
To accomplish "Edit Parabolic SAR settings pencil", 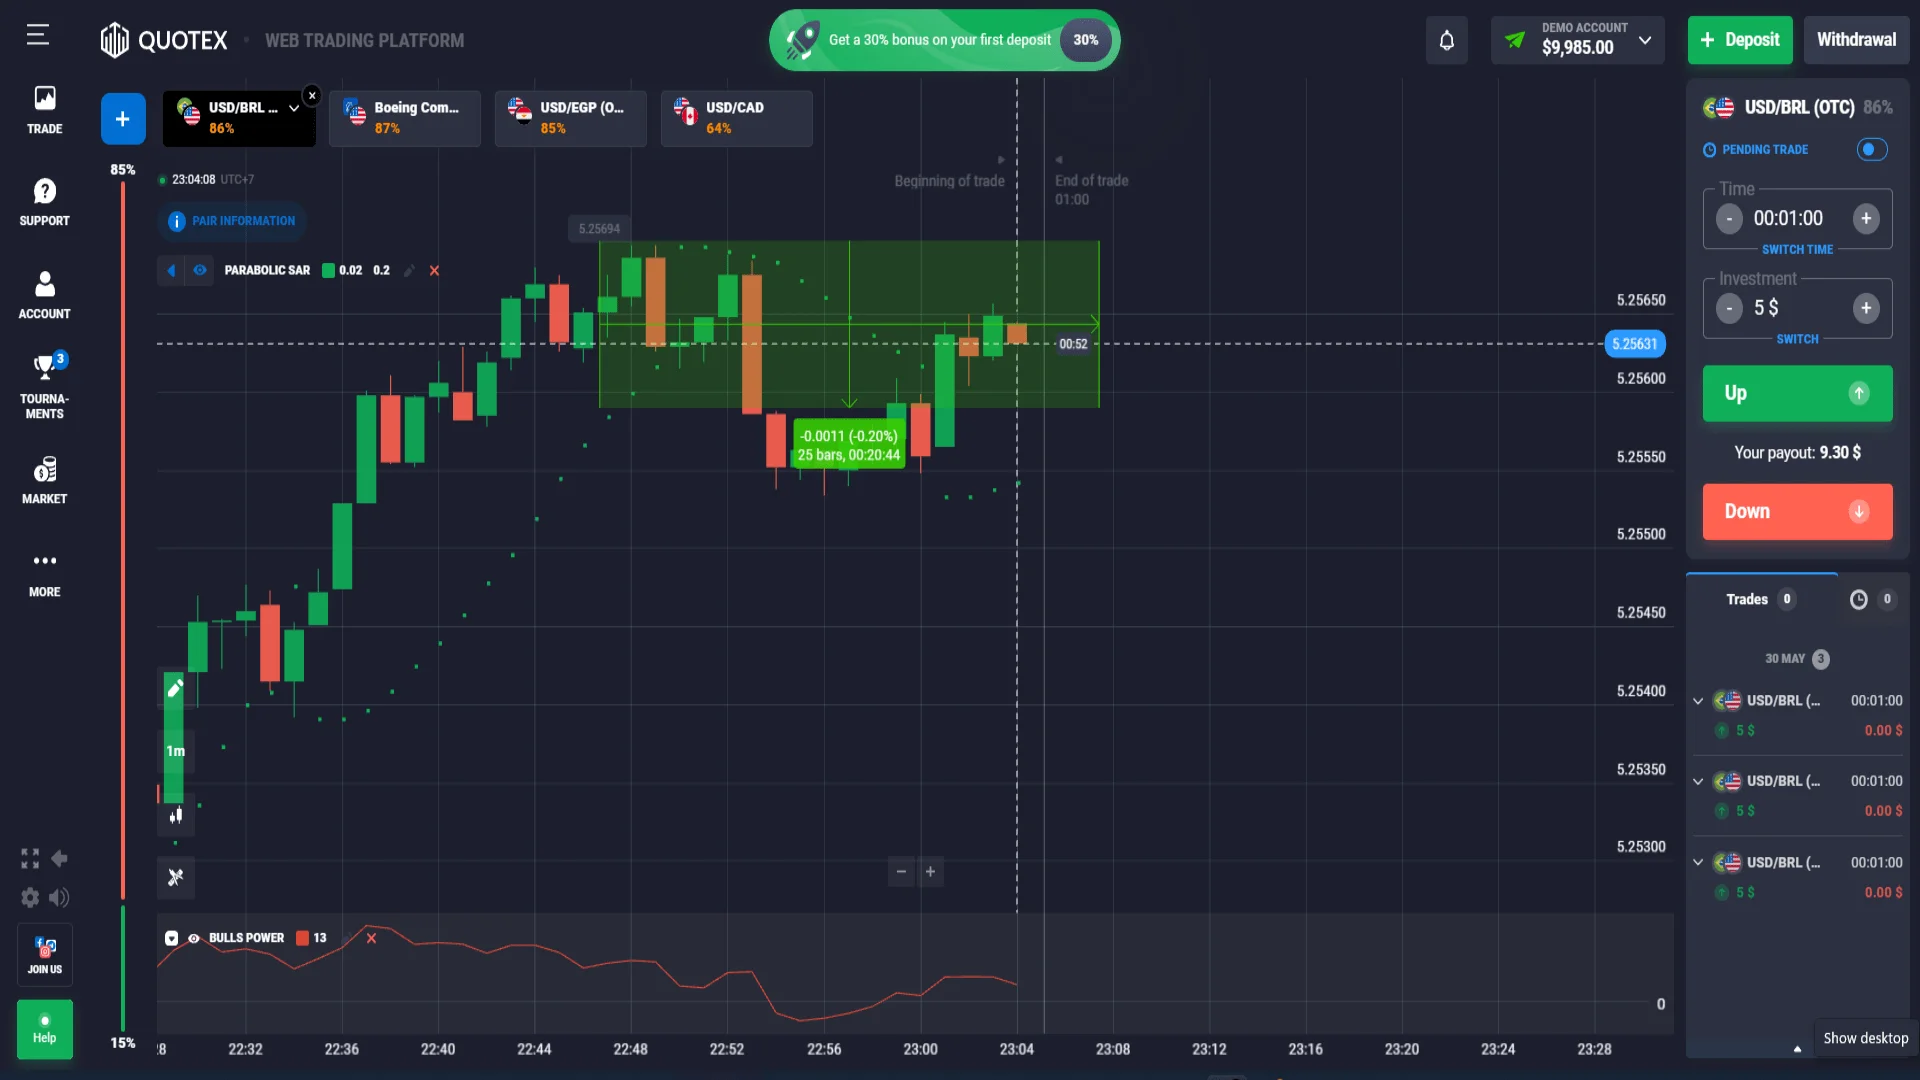I will [x=409, y=270].
